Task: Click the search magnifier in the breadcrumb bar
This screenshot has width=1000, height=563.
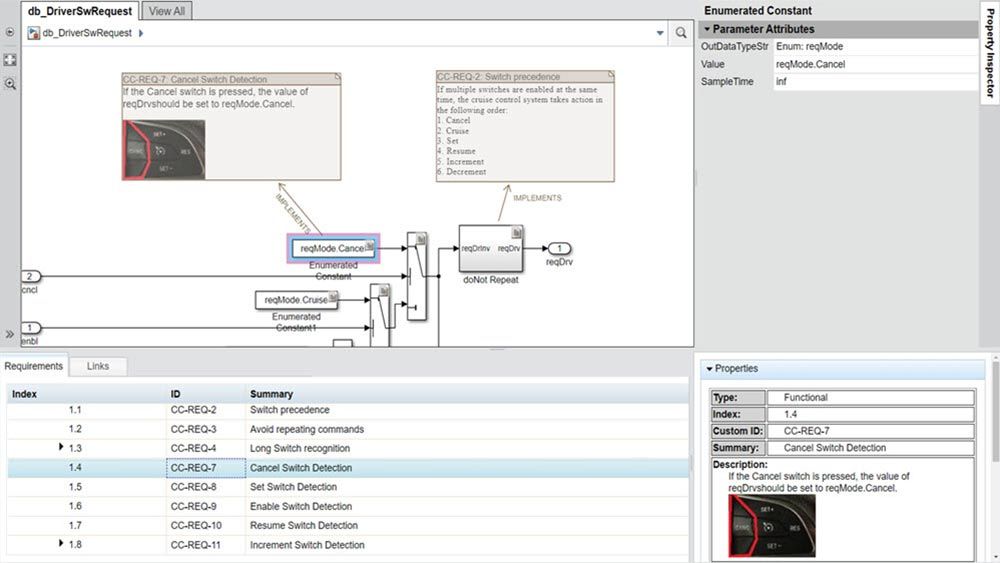Action: 681,33
